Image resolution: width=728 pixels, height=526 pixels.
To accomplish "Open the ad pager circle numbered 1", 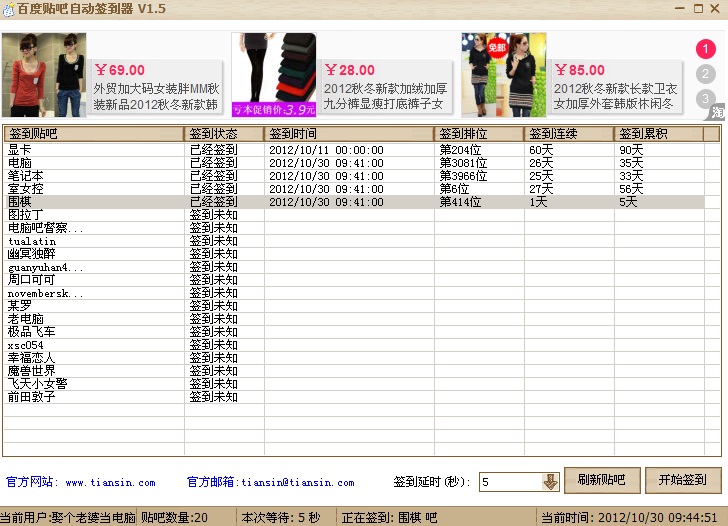I will [705, 49].
